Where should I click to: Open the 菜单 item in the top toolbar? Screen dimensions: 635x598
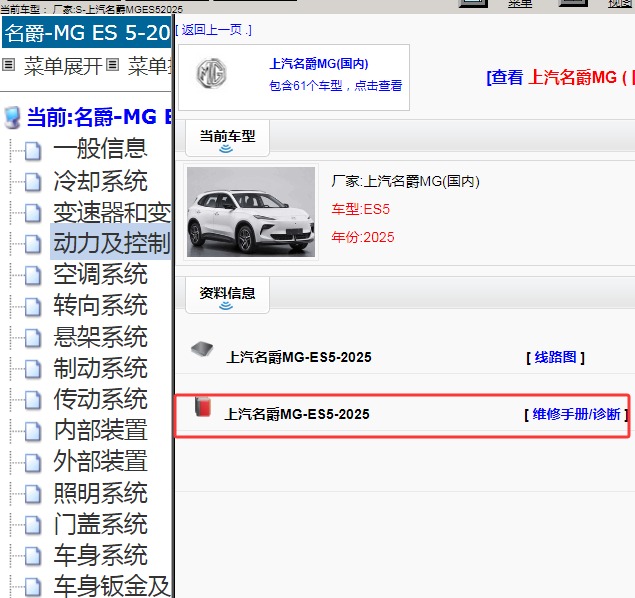(x=520, y=4)
